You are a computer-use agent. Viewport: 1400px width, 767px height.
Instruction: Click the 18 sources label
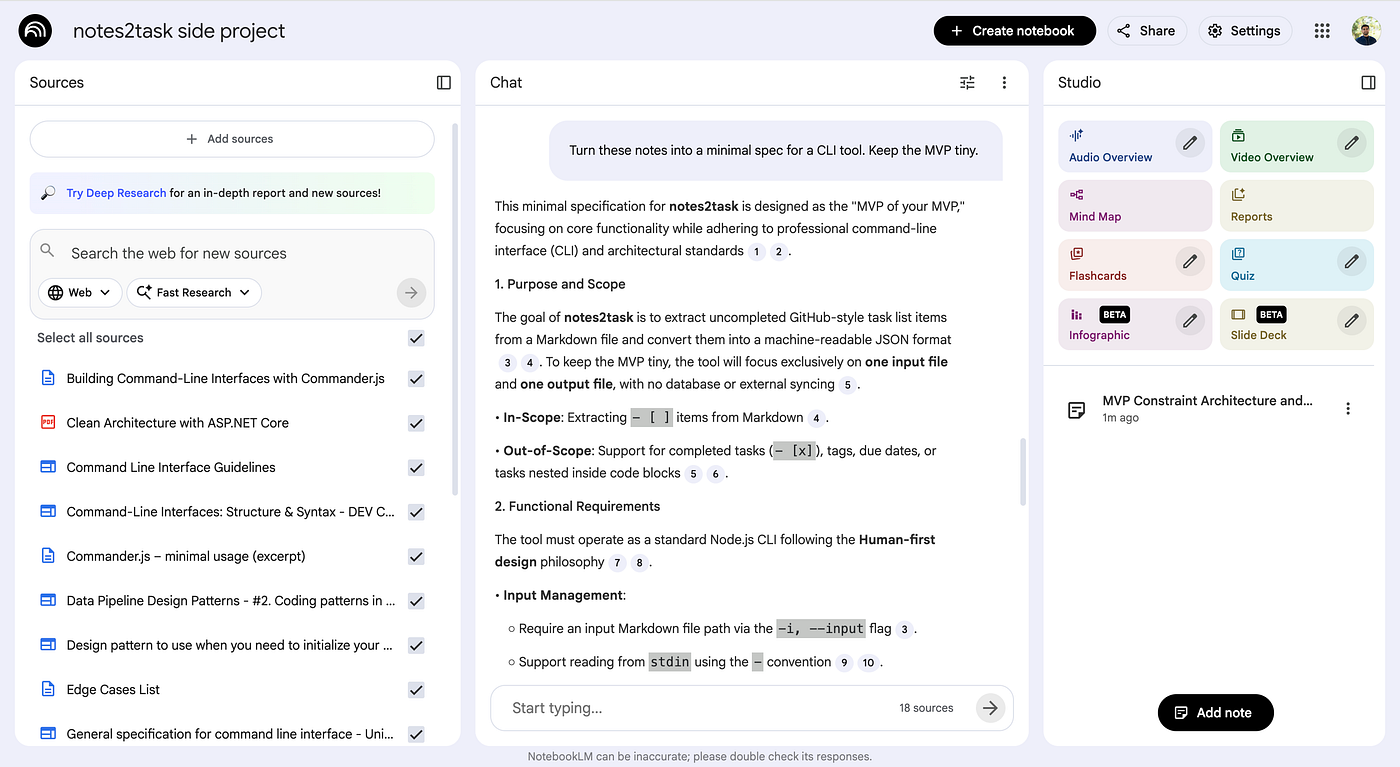[x=926, y=708]
